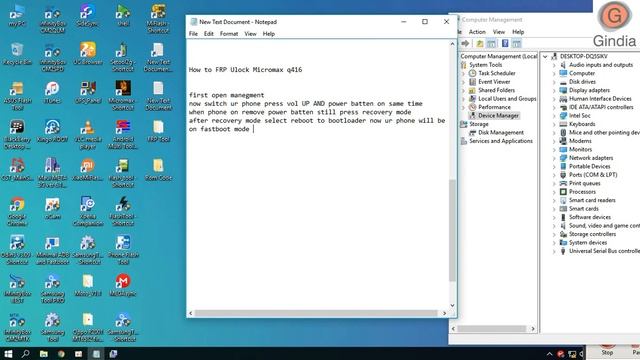Open View menu in Computer Management
This screenshot has width=640, height=360.
tap(498, 32)
